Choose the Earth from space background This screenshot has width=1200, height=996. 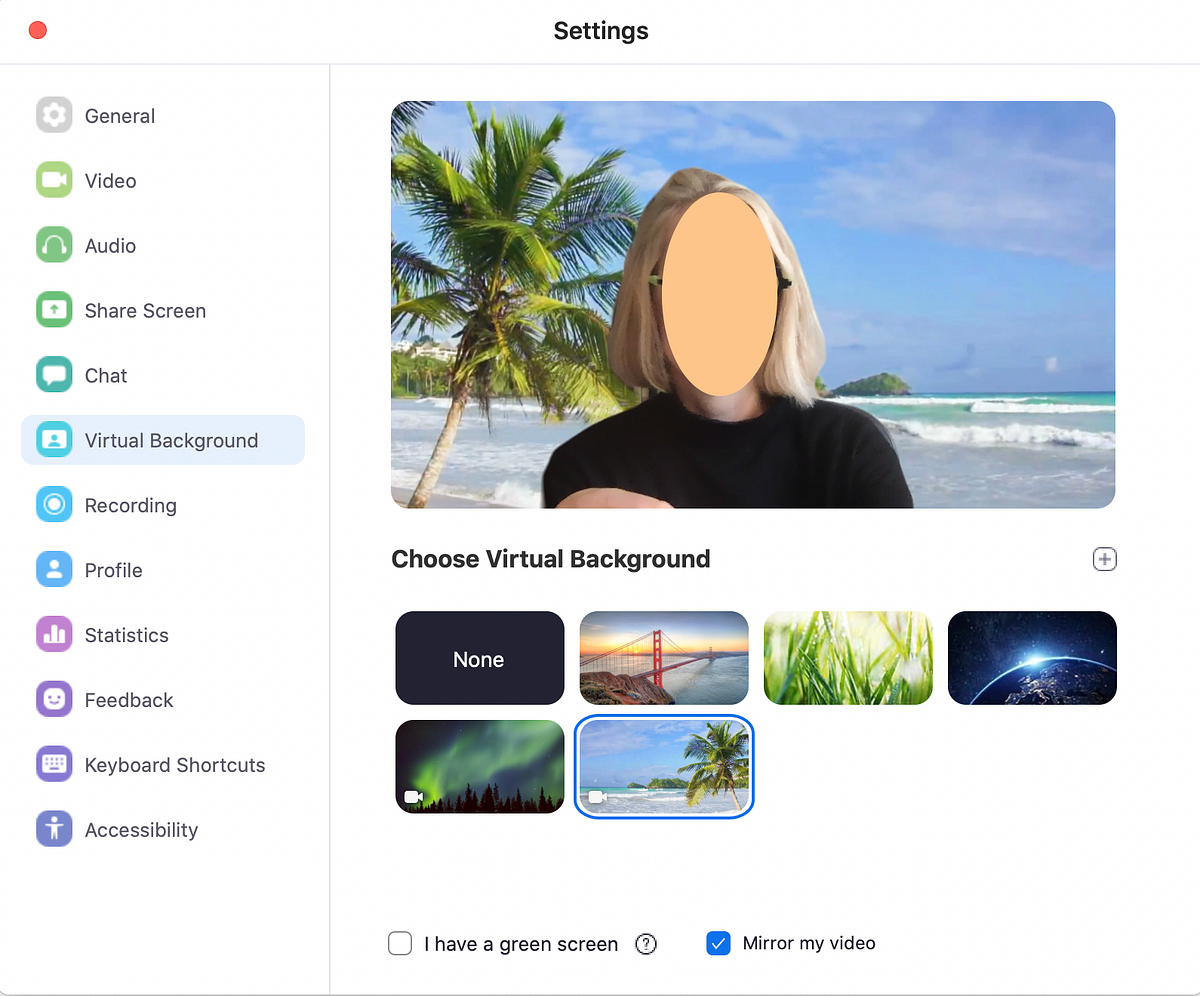(1032, 658)
